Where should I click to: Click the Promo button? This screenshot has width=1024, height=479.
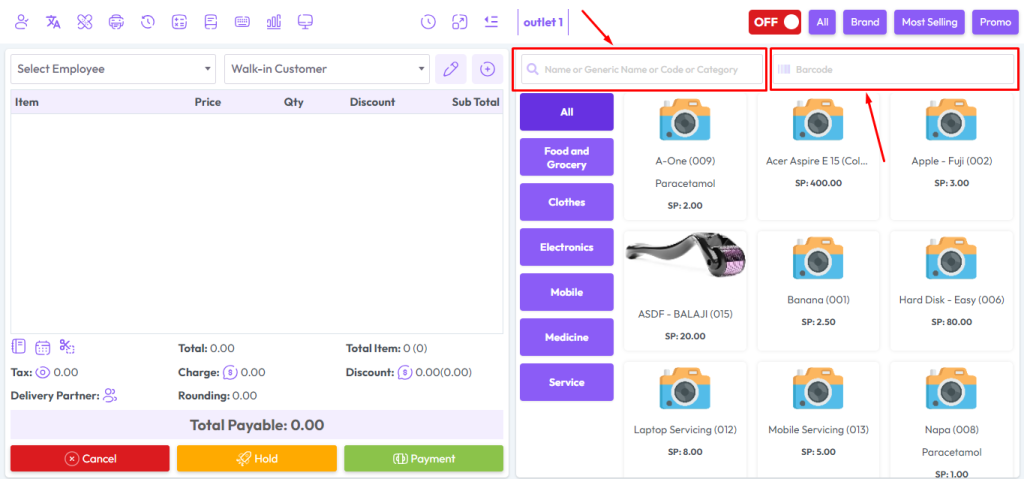pos(995,22)
